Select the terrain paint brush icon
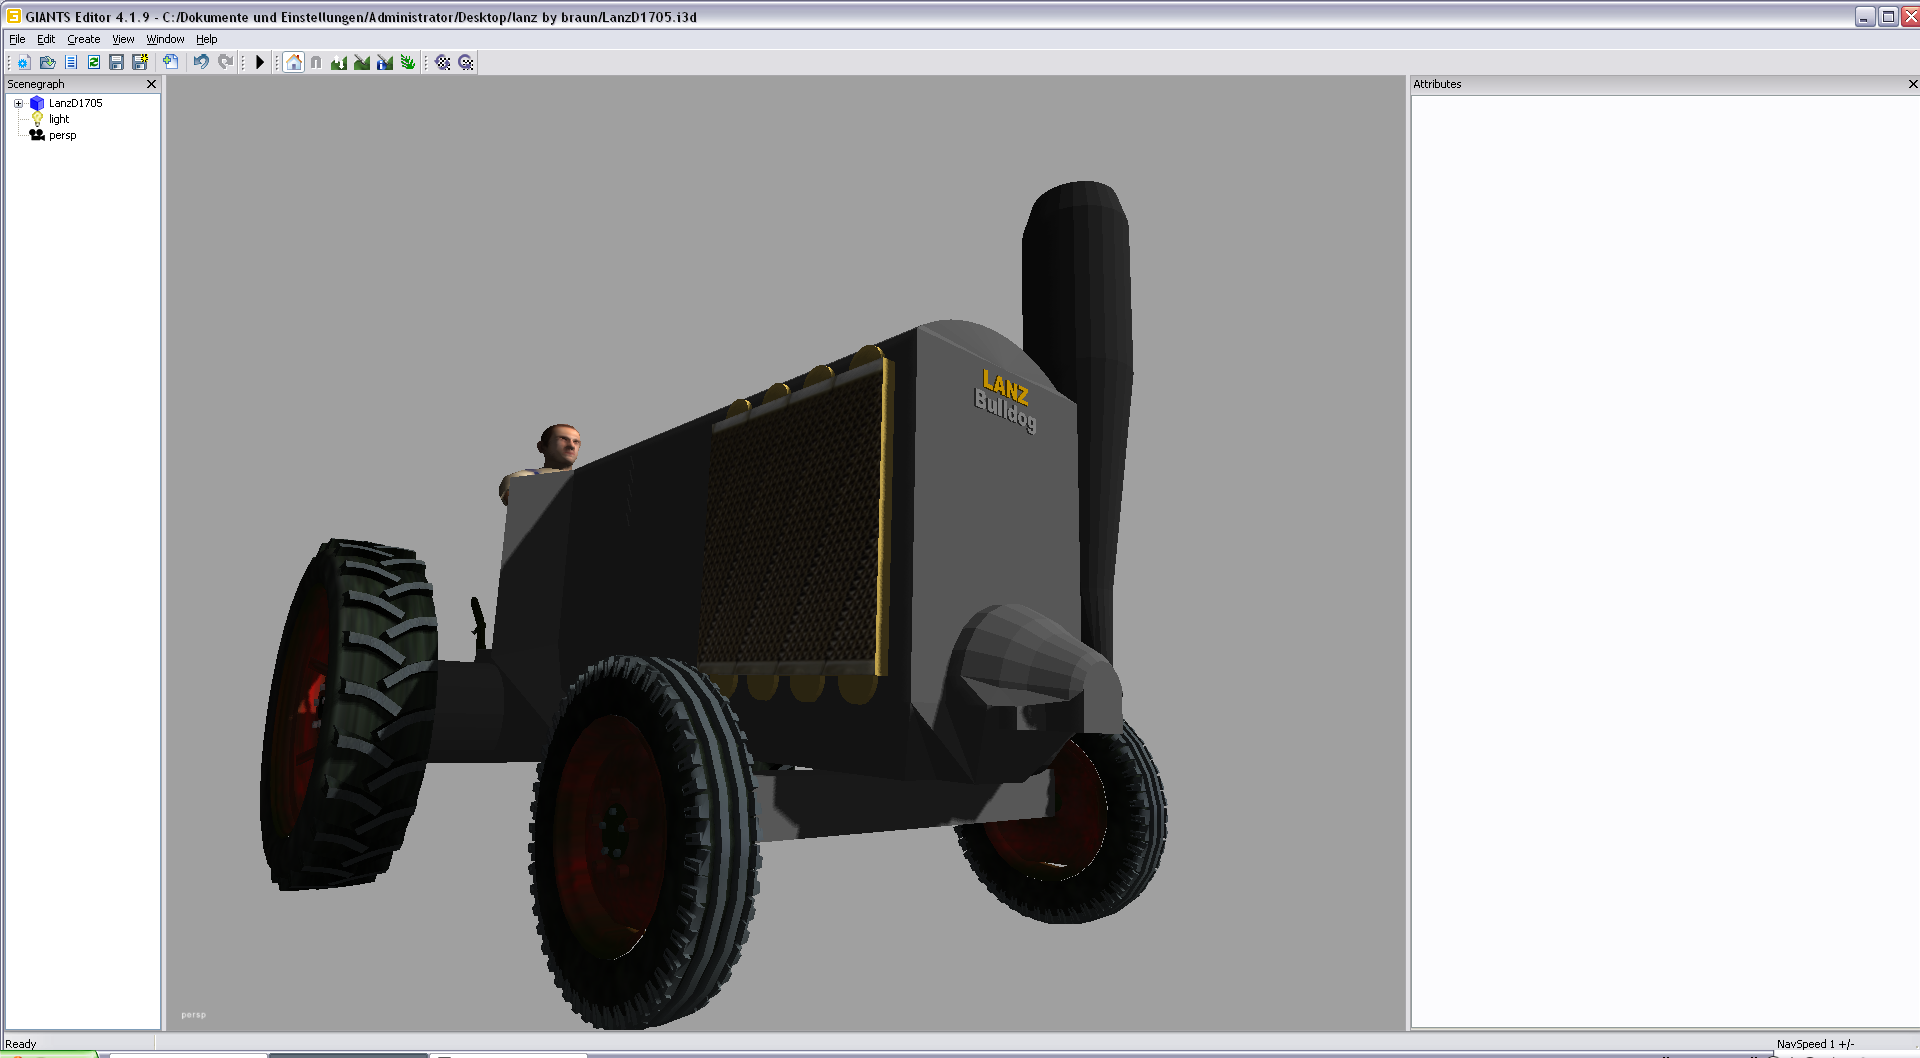Screen dimensions: 1920x1058 tap(362, 62)
